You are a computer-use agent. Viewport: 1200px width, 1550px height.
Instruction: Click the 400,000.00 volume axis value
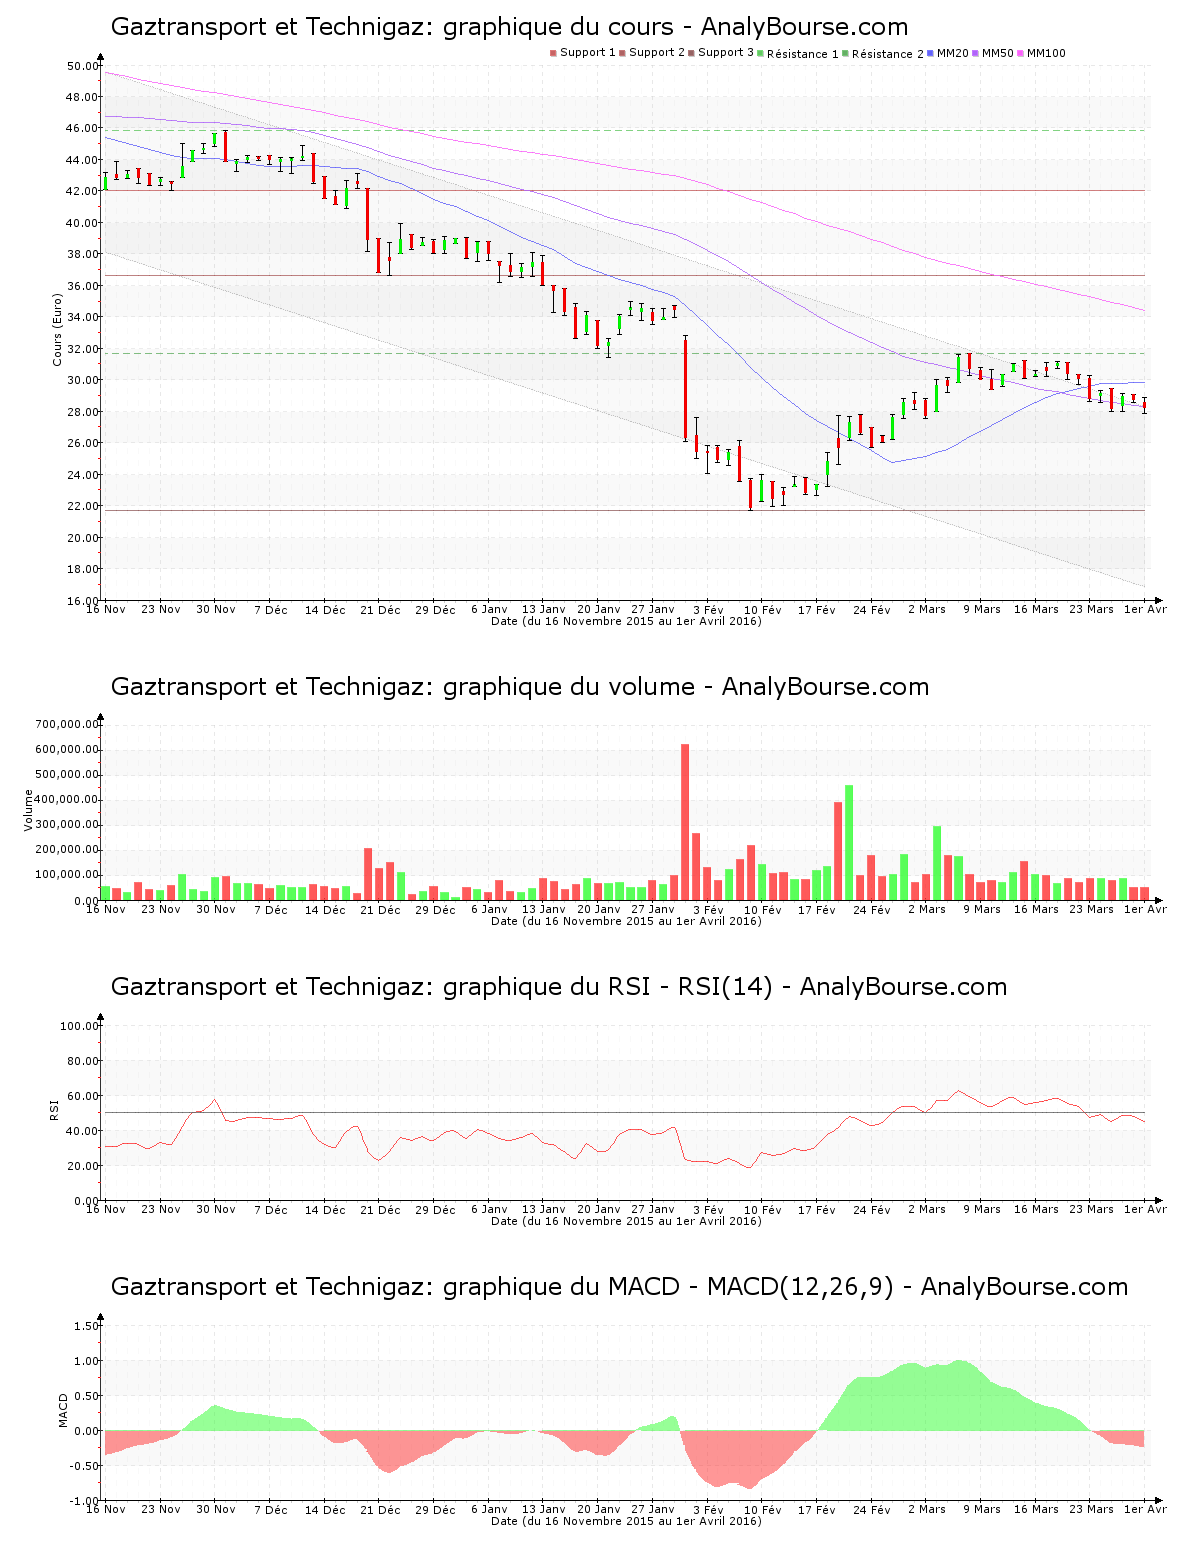tap(67, 800)
